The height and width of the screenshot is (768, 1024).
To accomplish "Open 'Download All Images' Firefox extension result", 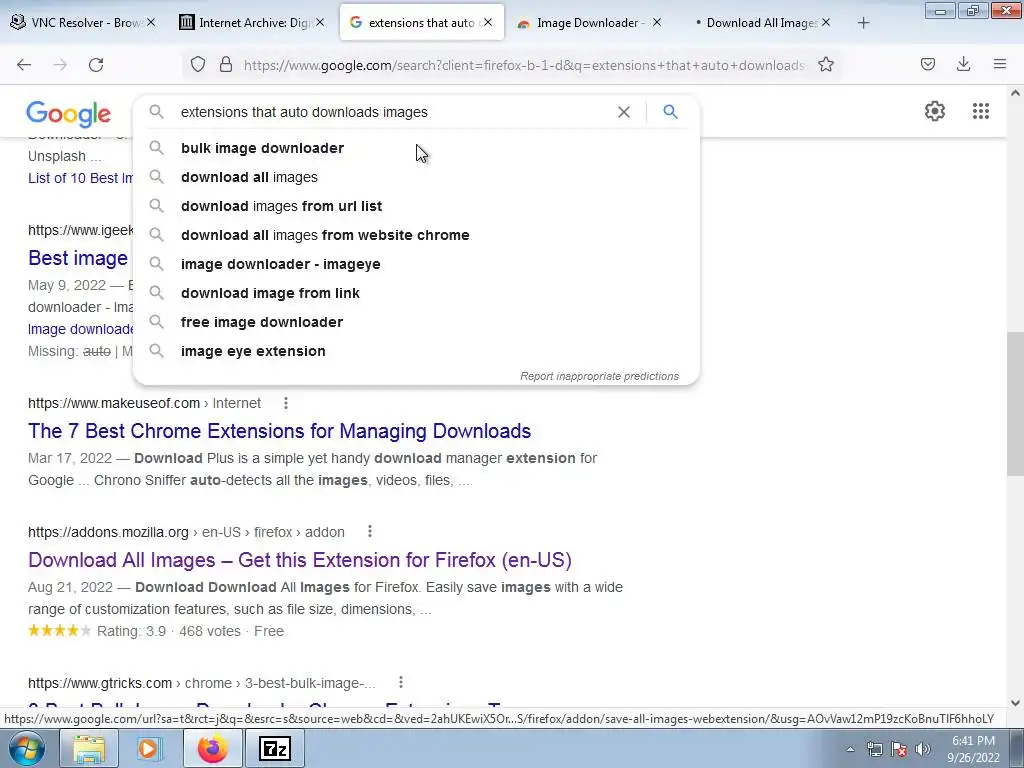I will [x=300, y=560].
